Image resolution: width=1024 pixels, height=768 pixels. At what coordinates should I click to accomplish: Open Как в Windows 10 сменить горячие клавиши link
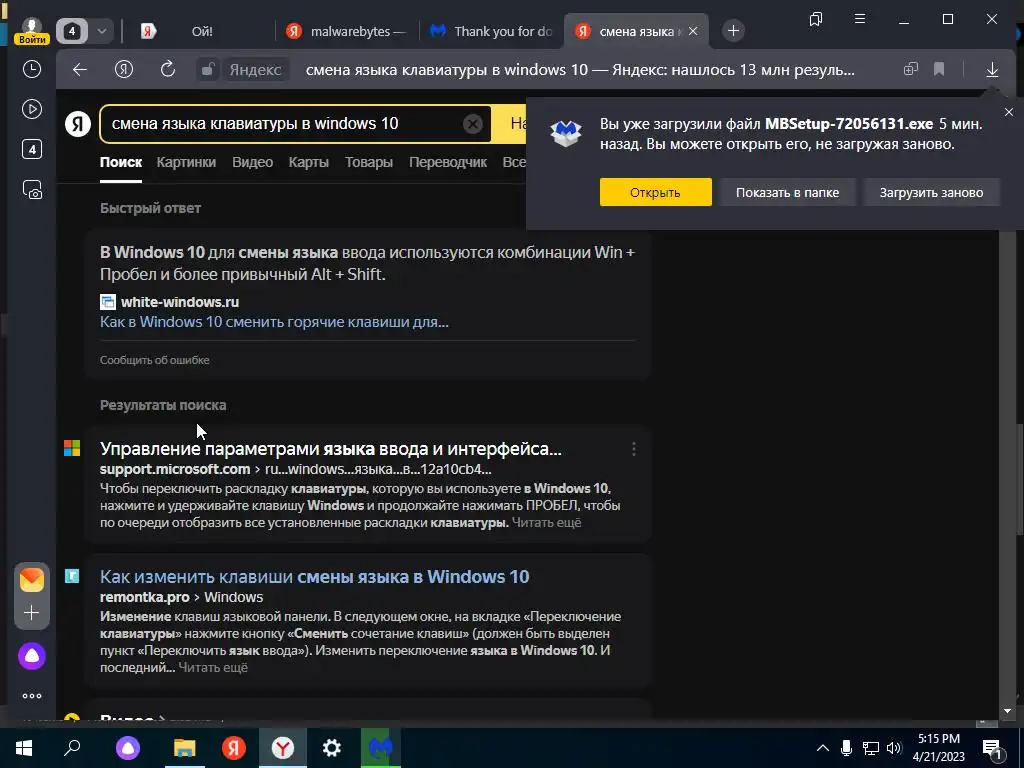point(274,322)
